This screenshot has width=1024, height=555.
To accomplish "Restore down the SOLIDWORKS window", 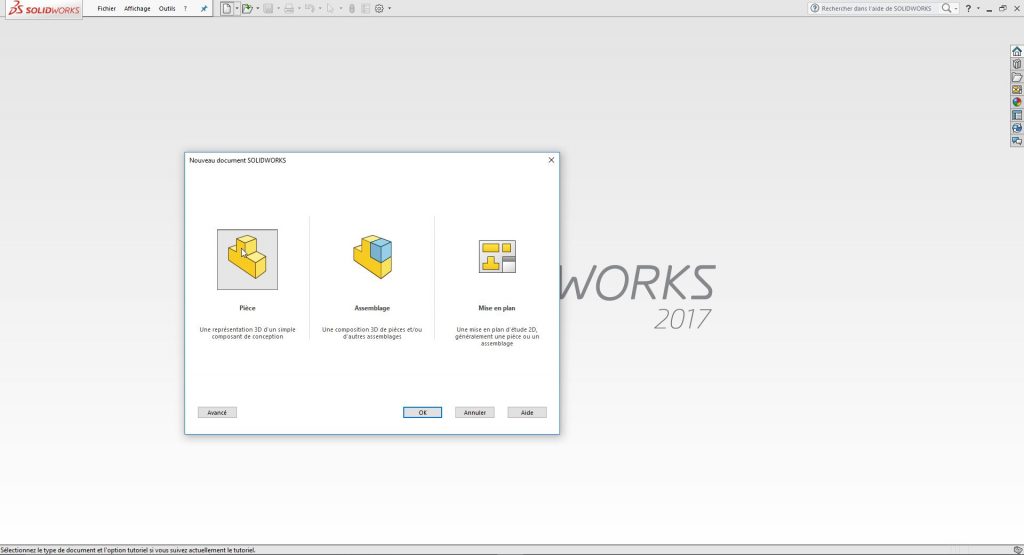I will pyautogui.click(x=1002, y=8).
